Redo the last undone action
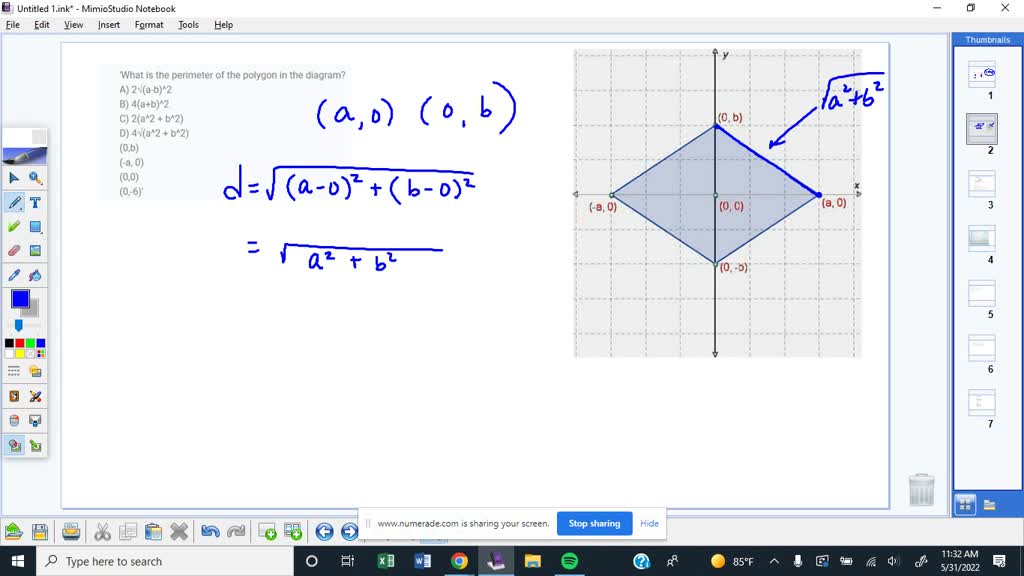This screenshot has height=576, width=1024. click(236, 532)
